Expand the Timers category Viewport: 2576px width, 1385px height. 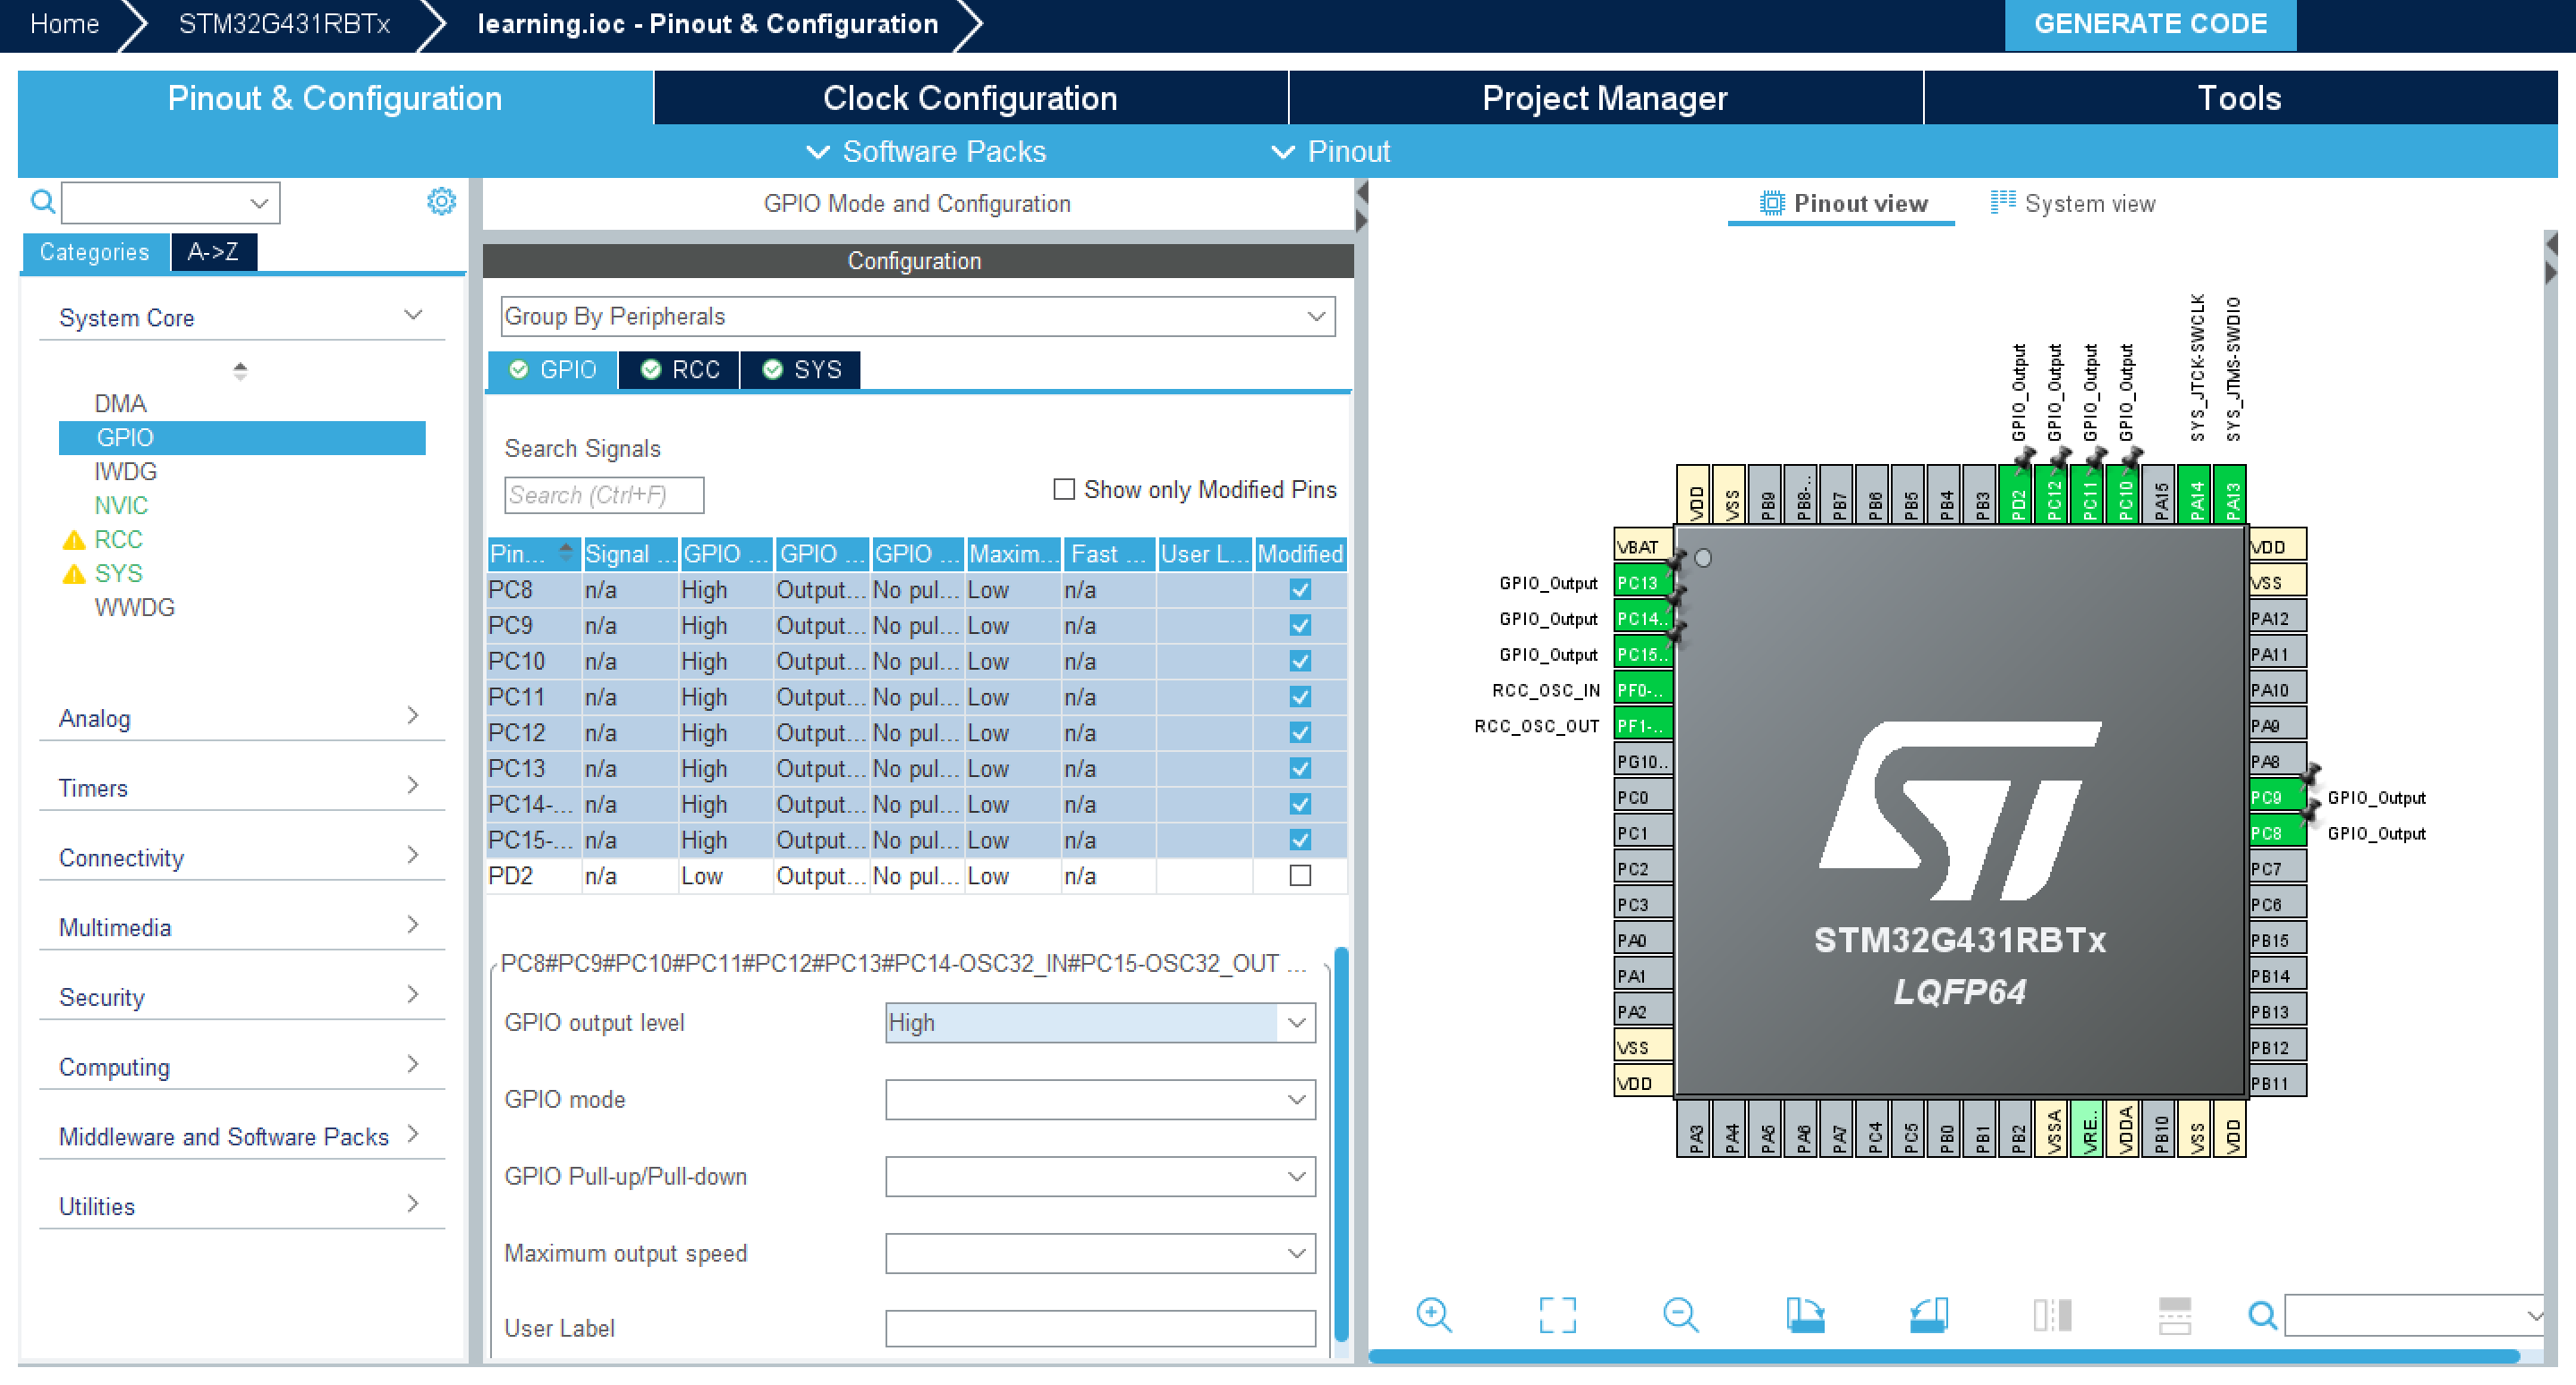240,787
